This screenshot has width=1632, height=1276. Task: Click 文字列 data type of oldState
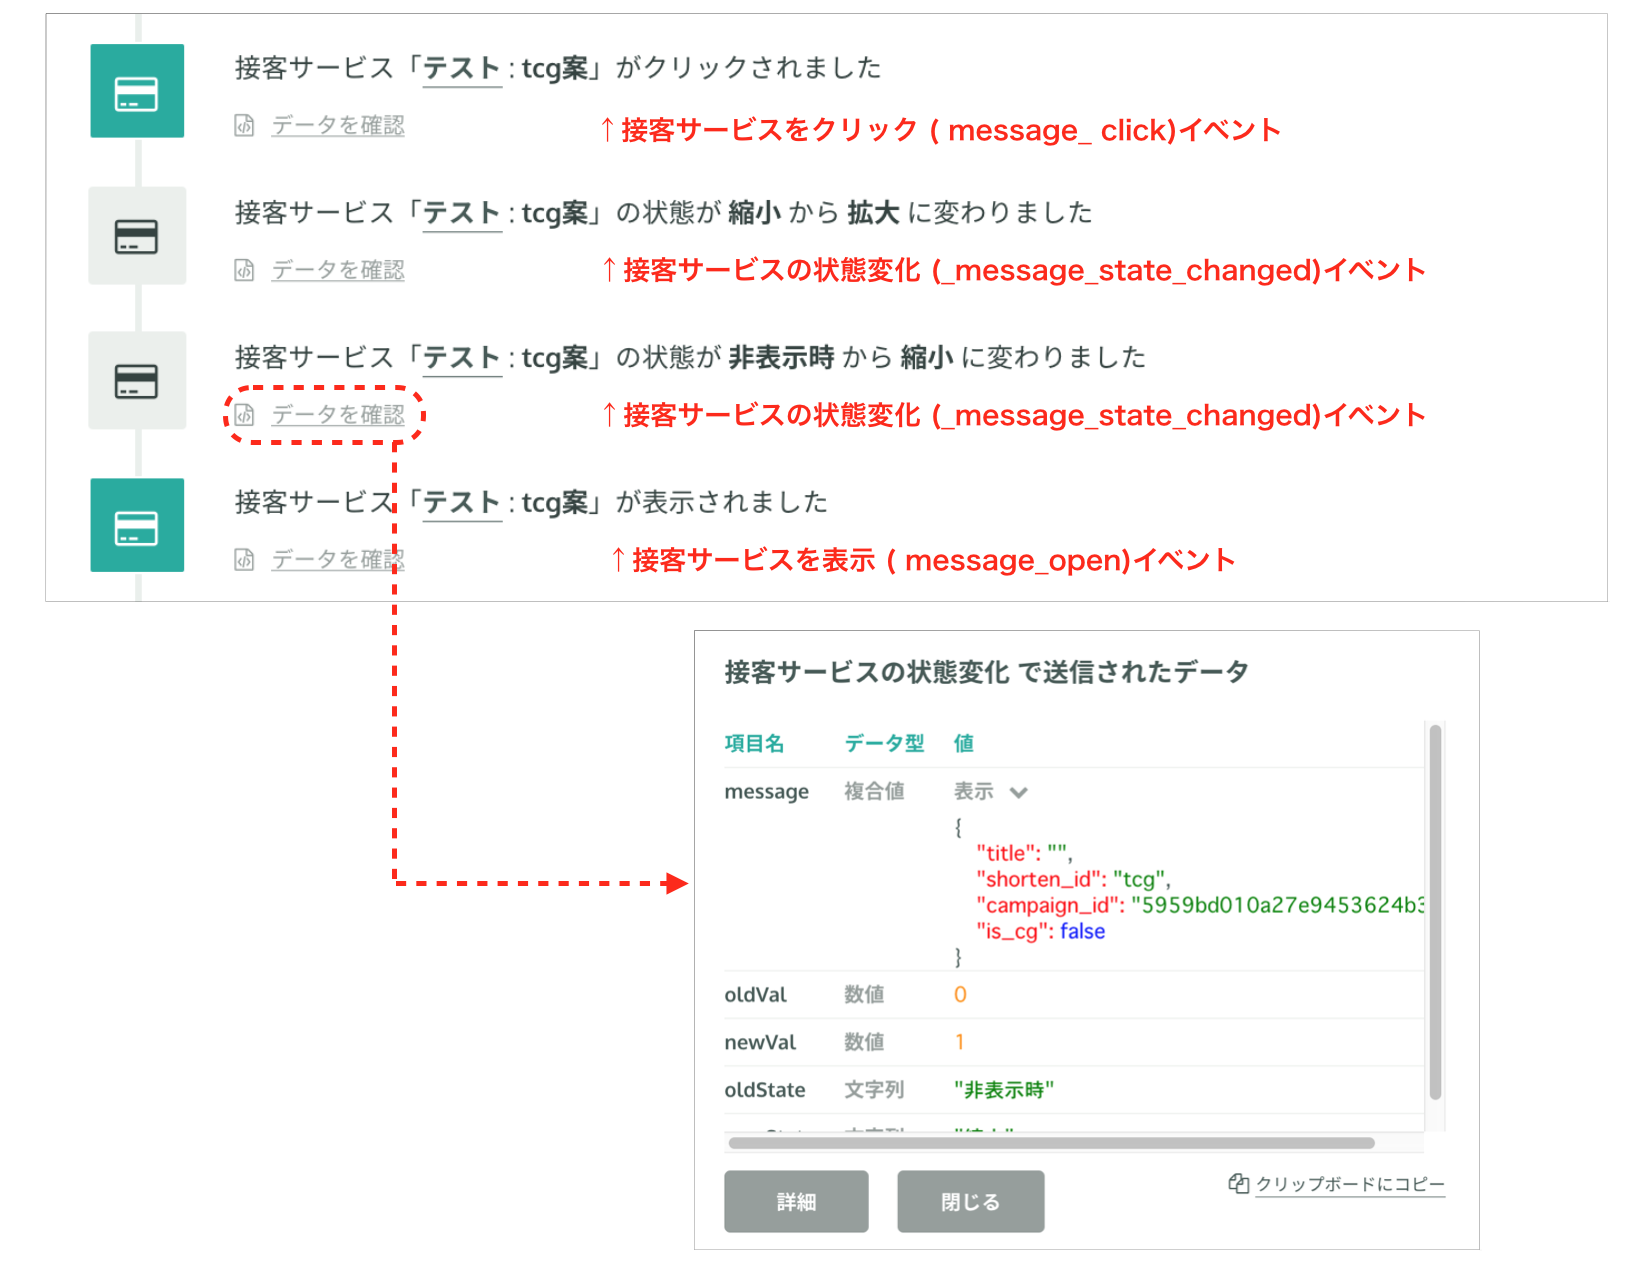click(x=874, y=1090)
